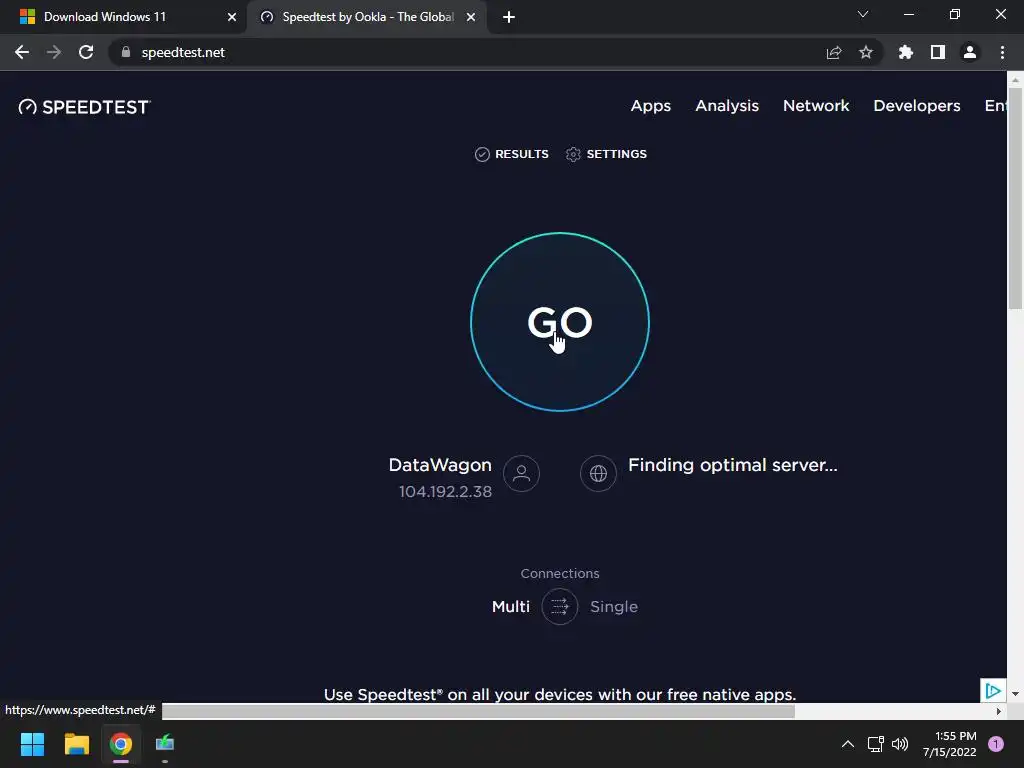Click the DataWagon user profile icon
The image size is (1024, 768).
[x=521, y=473]
